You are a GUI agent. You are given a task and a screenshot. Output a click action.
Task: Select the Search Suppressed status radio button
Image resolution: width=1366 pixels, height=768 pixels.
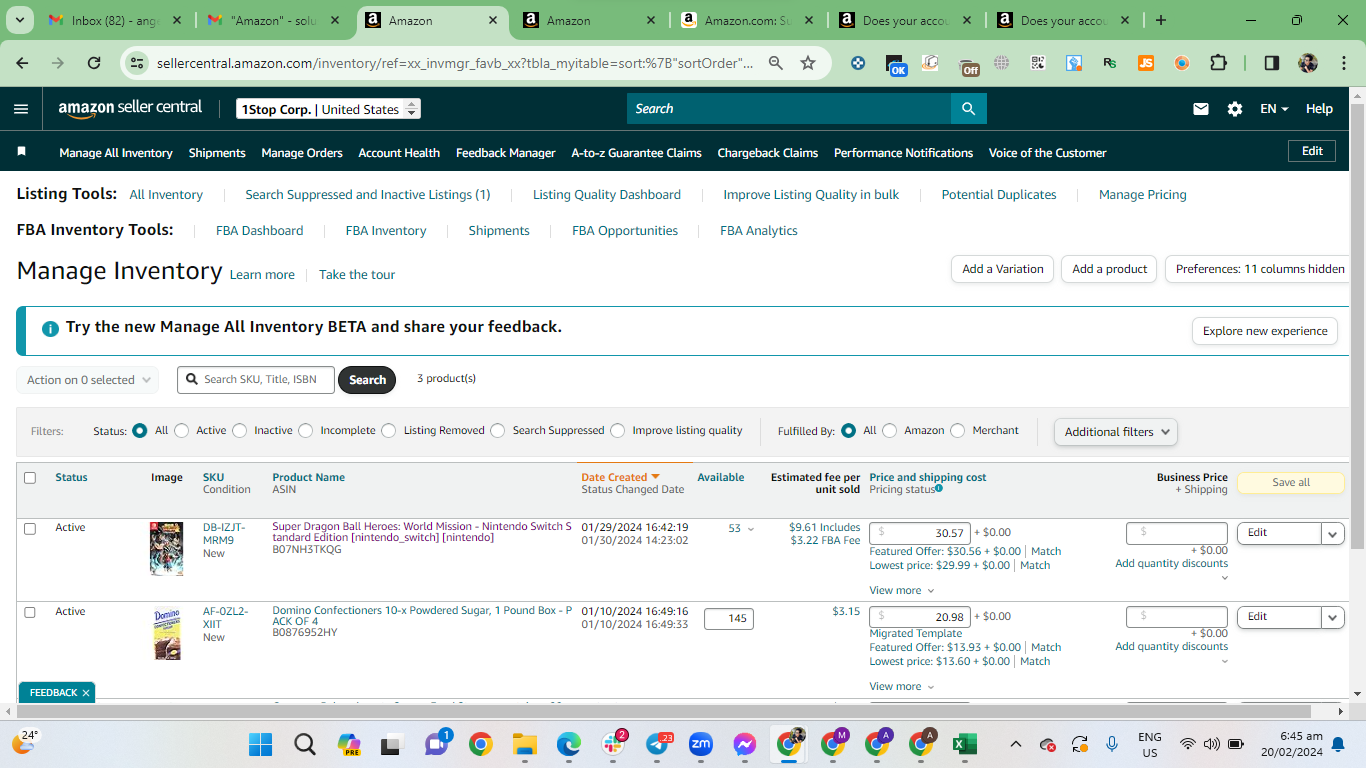click(498, 431)
